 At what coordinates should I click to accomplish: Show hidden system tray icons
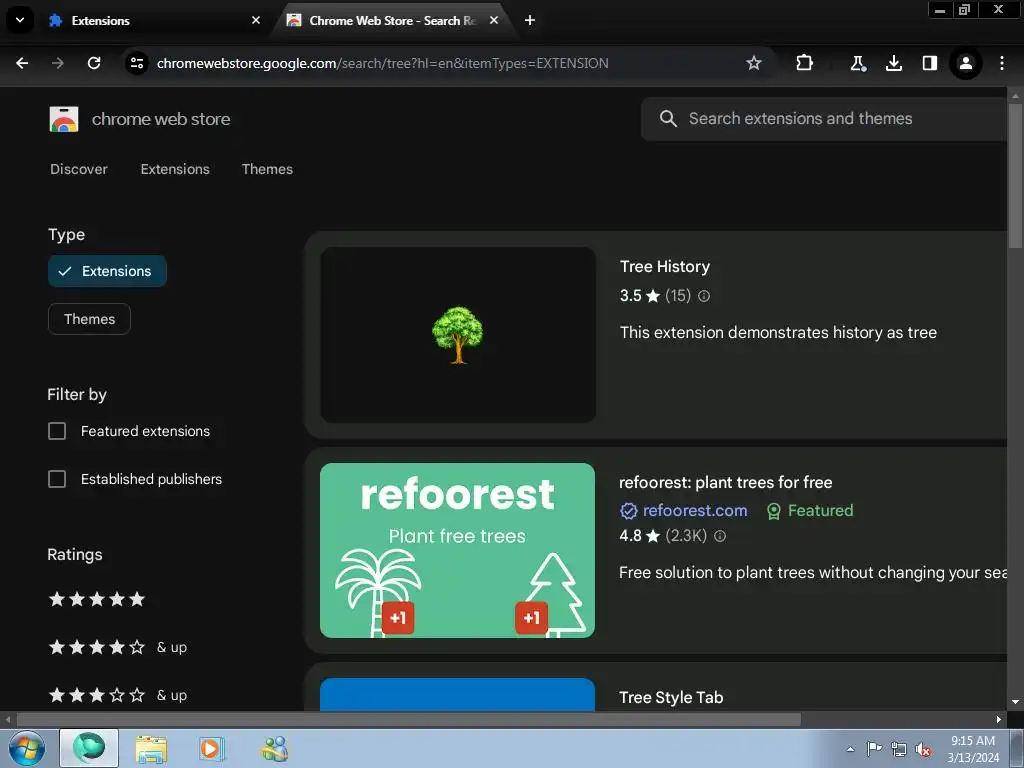pos(850,749)
